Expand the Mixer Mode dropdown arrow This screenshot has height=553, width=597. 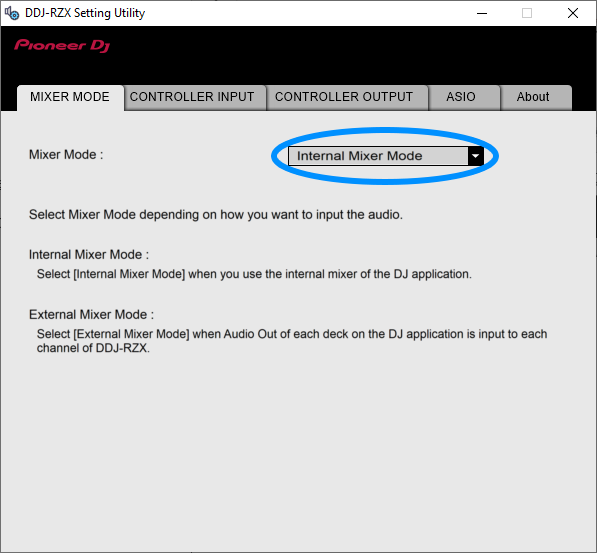pyautogui.click(x=476, y=156)
